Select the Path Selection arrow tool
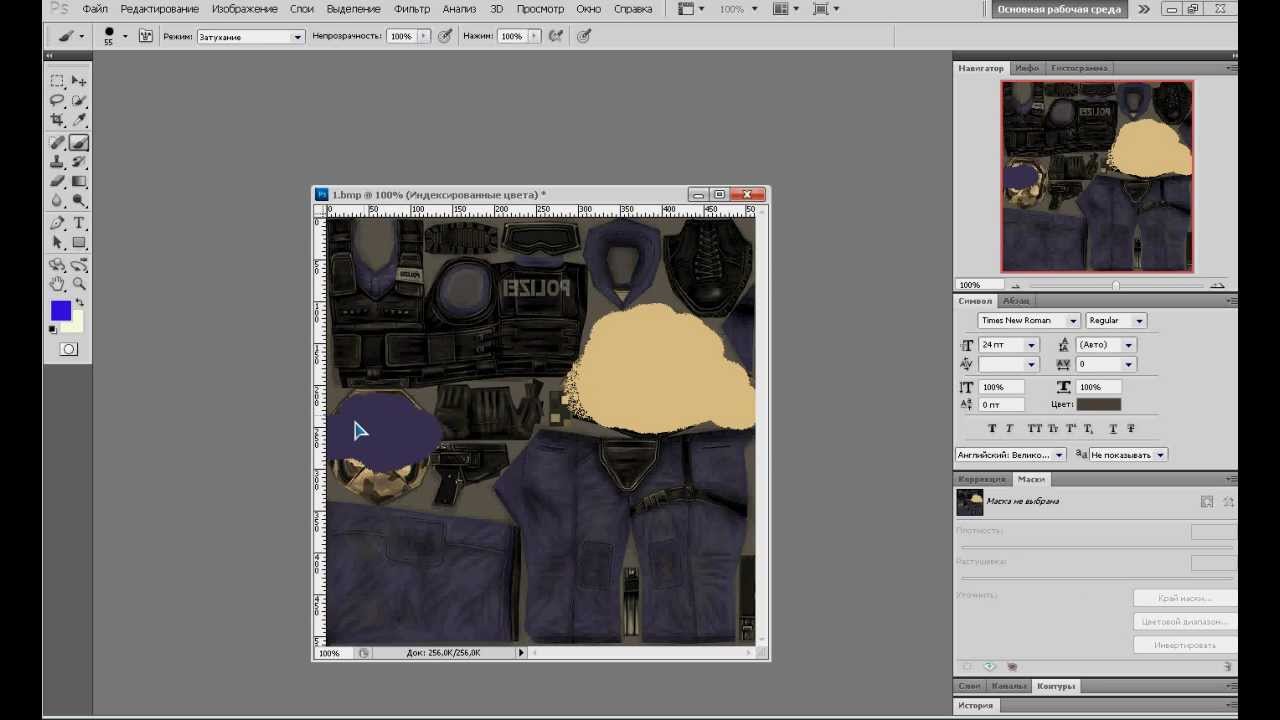Viewport: 1280px width, 720px height. tap(57, 243)
